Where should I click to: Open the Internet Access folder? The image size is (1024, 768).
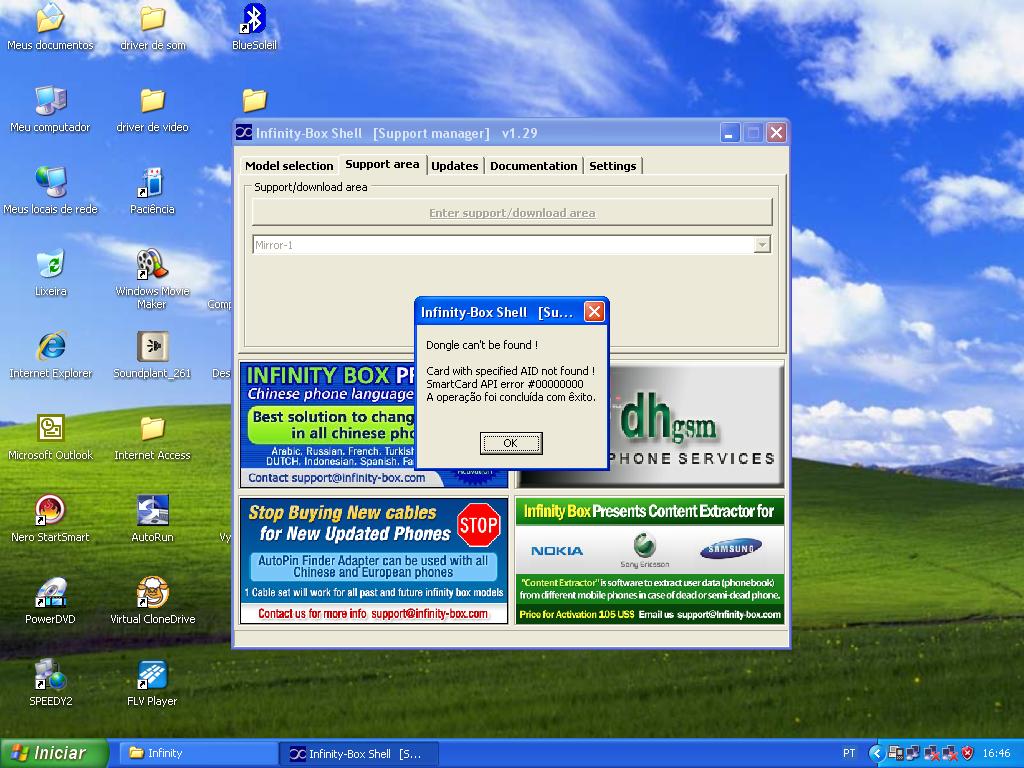tap(152, 437)
